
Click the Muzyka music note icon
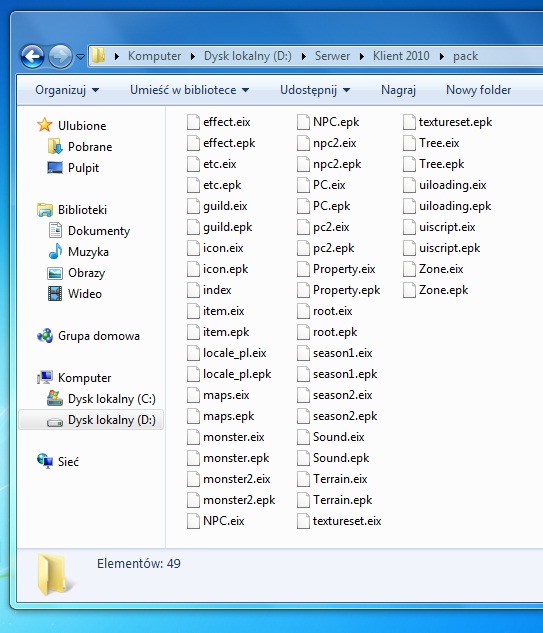click(x=55, y=251)
